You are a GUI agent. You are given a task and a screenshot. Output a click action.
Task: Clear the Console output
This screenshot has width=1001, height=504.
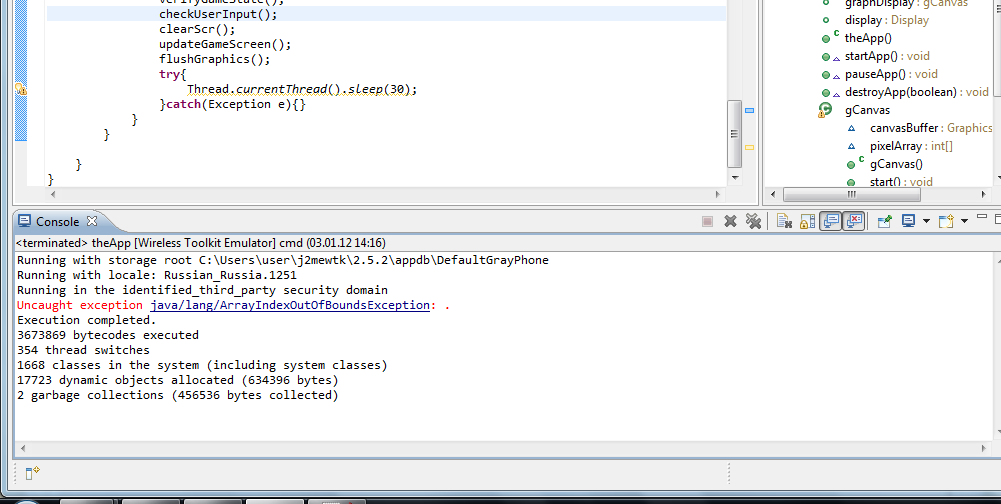coord(784,221)
